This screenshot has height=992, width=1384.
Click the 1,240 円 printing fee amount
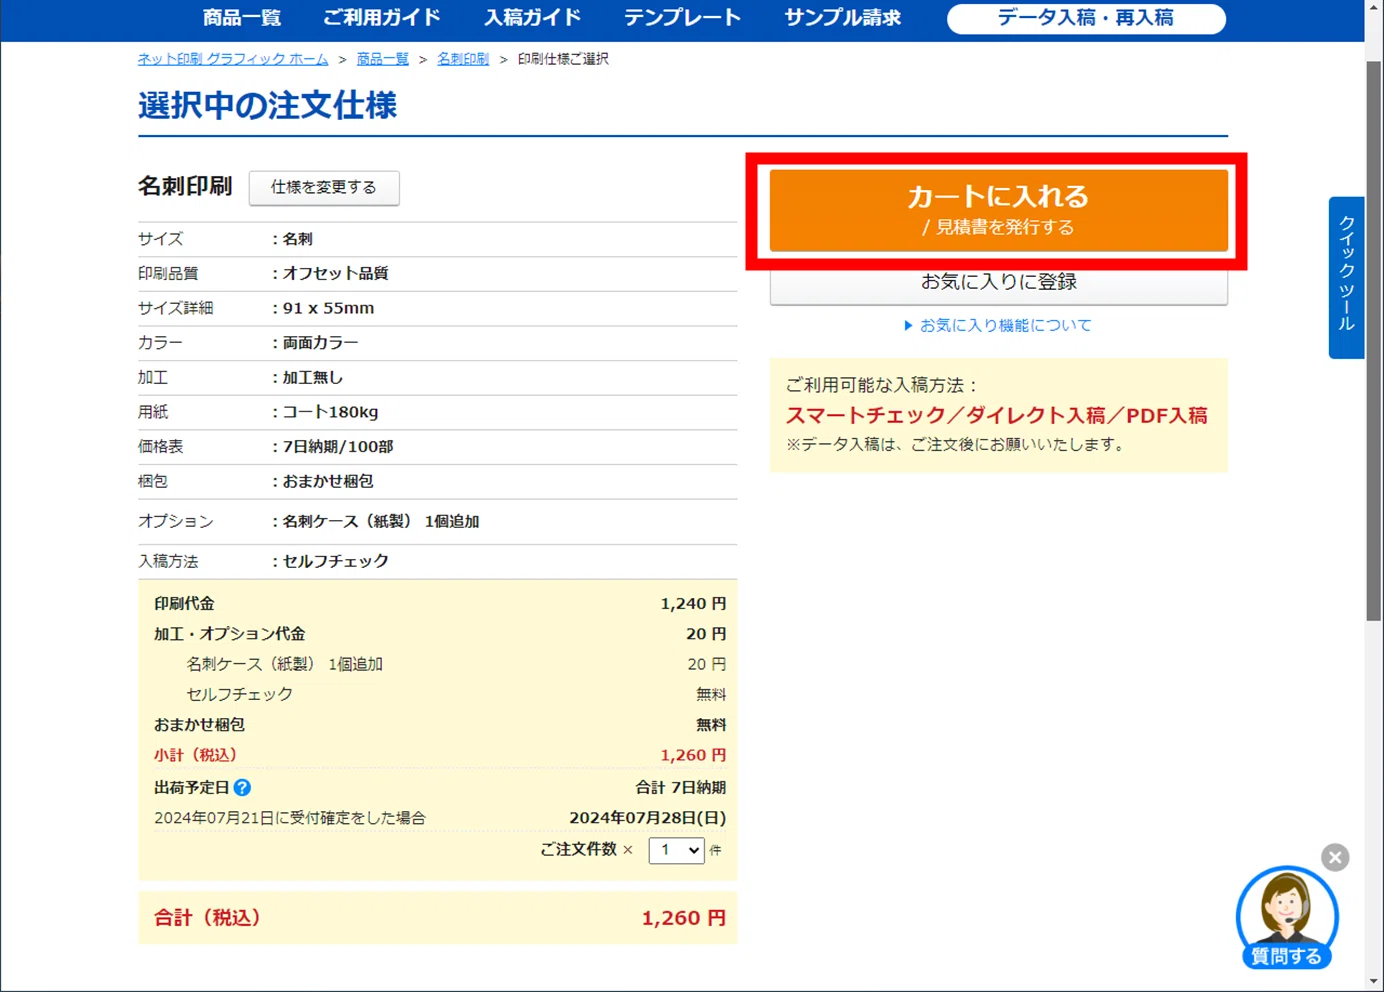tap(693, 604)
